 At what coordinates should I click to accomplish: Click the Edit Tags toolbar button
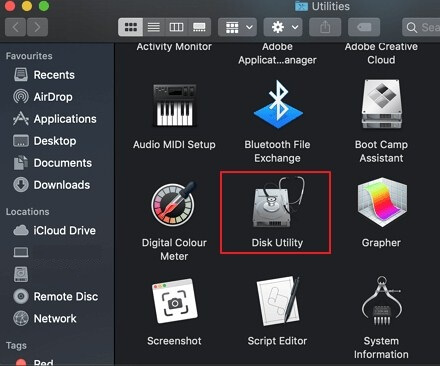364,27
